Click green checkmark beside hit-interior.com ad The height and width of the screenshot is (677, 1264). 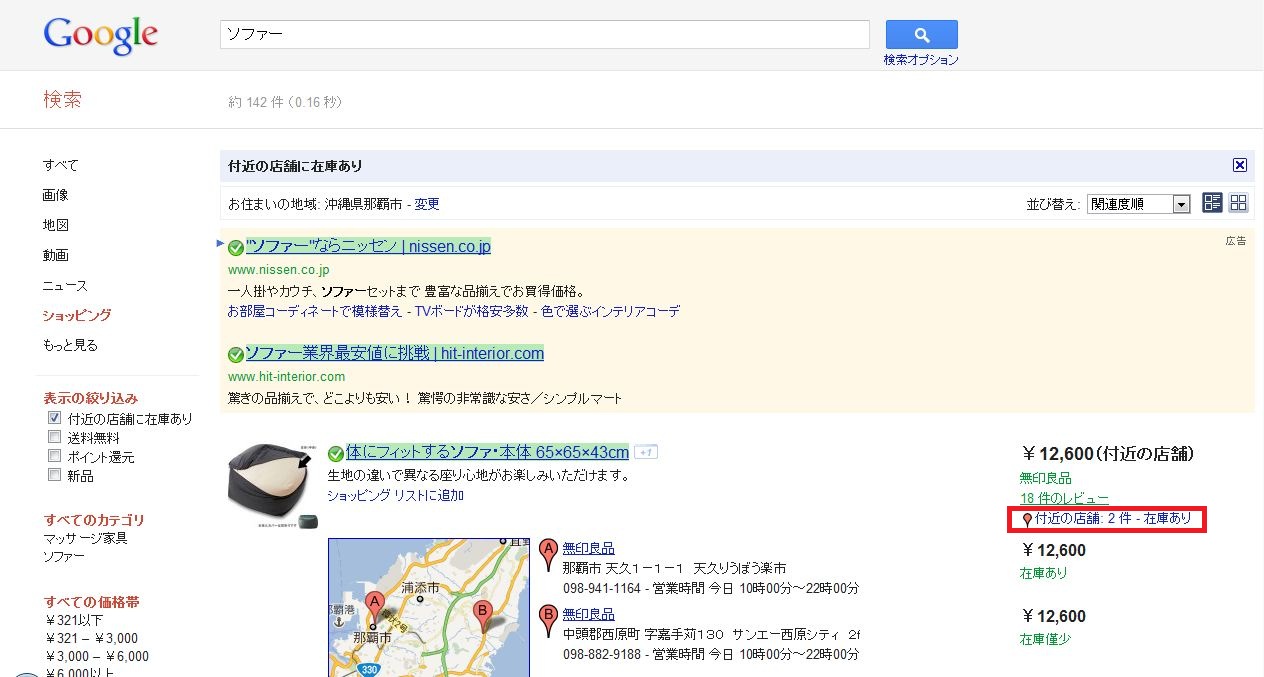coord(236,355)
